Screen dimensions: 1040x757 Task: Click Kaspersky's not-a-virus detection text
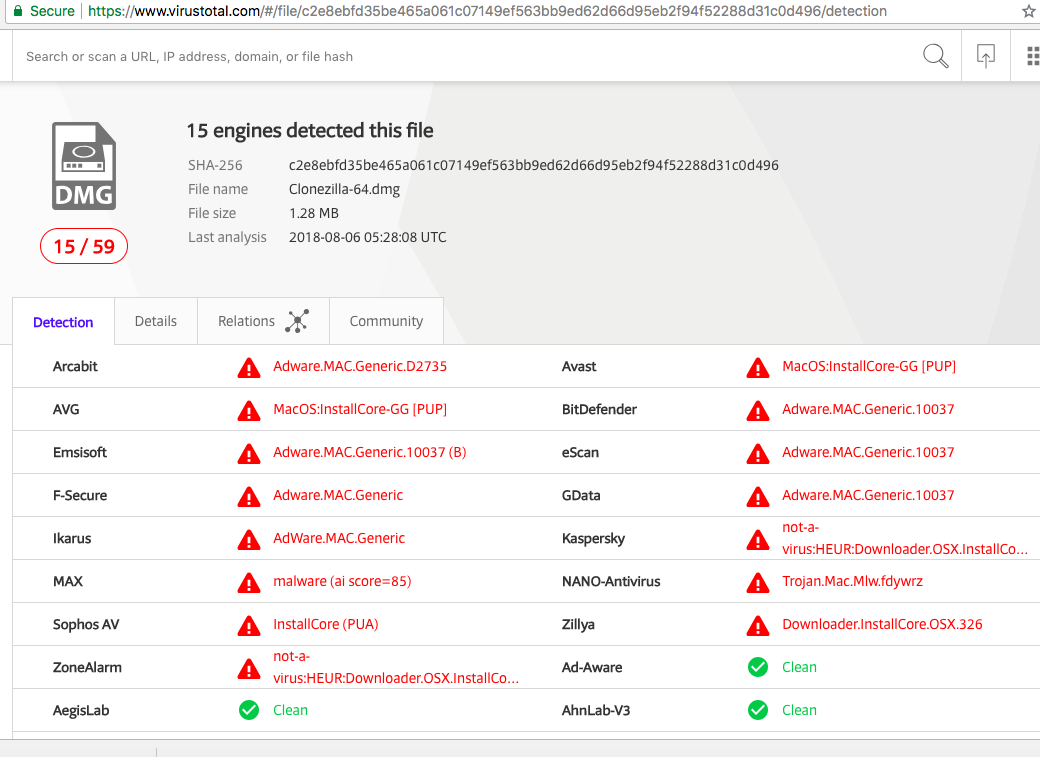(905, 538)
